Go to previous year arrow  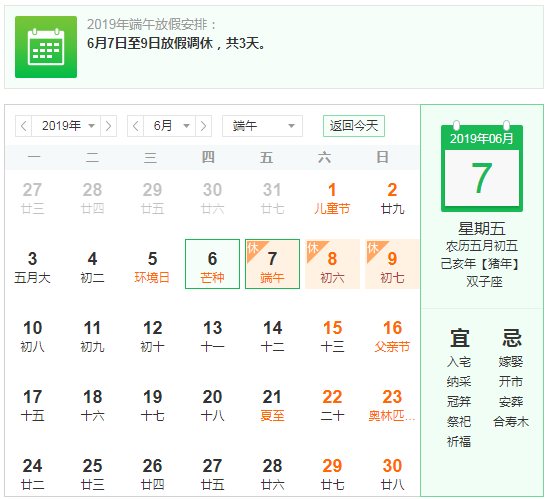(x=24, y=126)
